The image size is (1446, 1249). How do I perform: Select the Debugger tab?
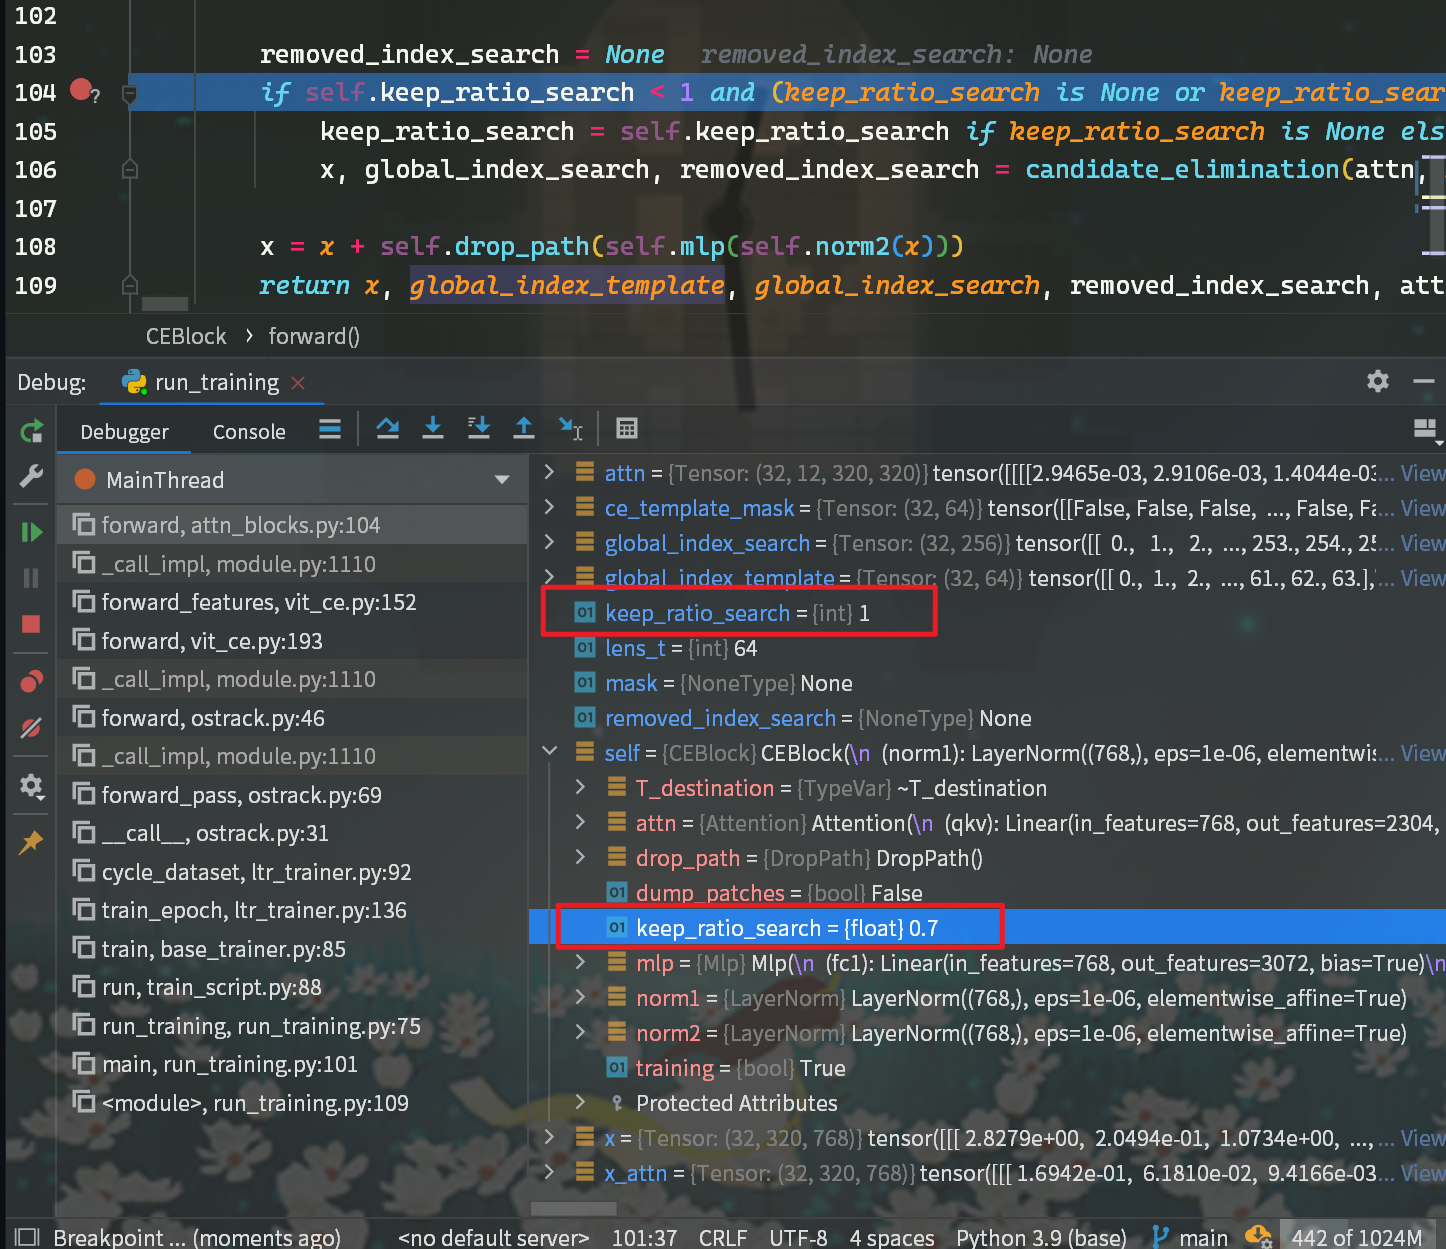pyautogui.click(x=124, y=431)
